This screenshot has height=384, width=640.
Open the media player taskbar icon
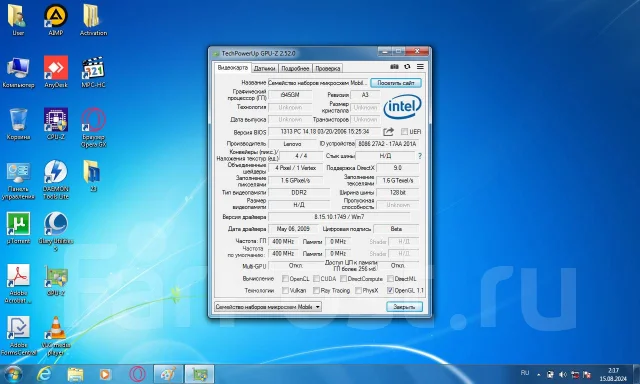click(105, 374)
